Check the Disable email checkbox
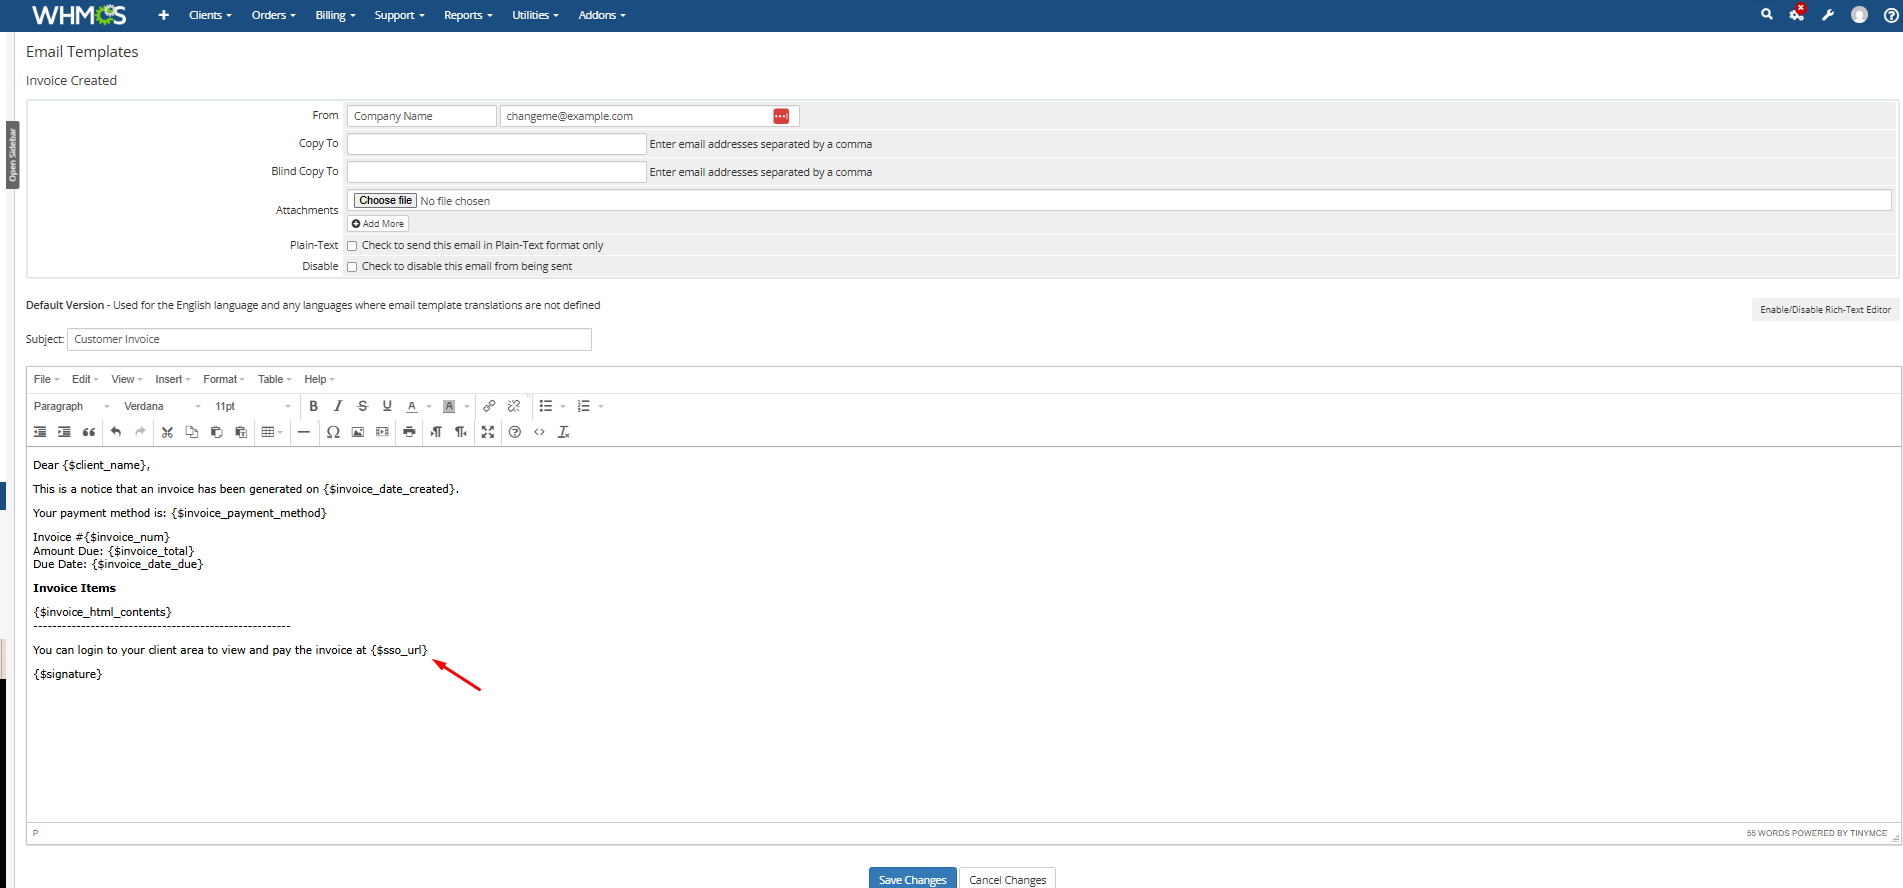 [352, 267]
